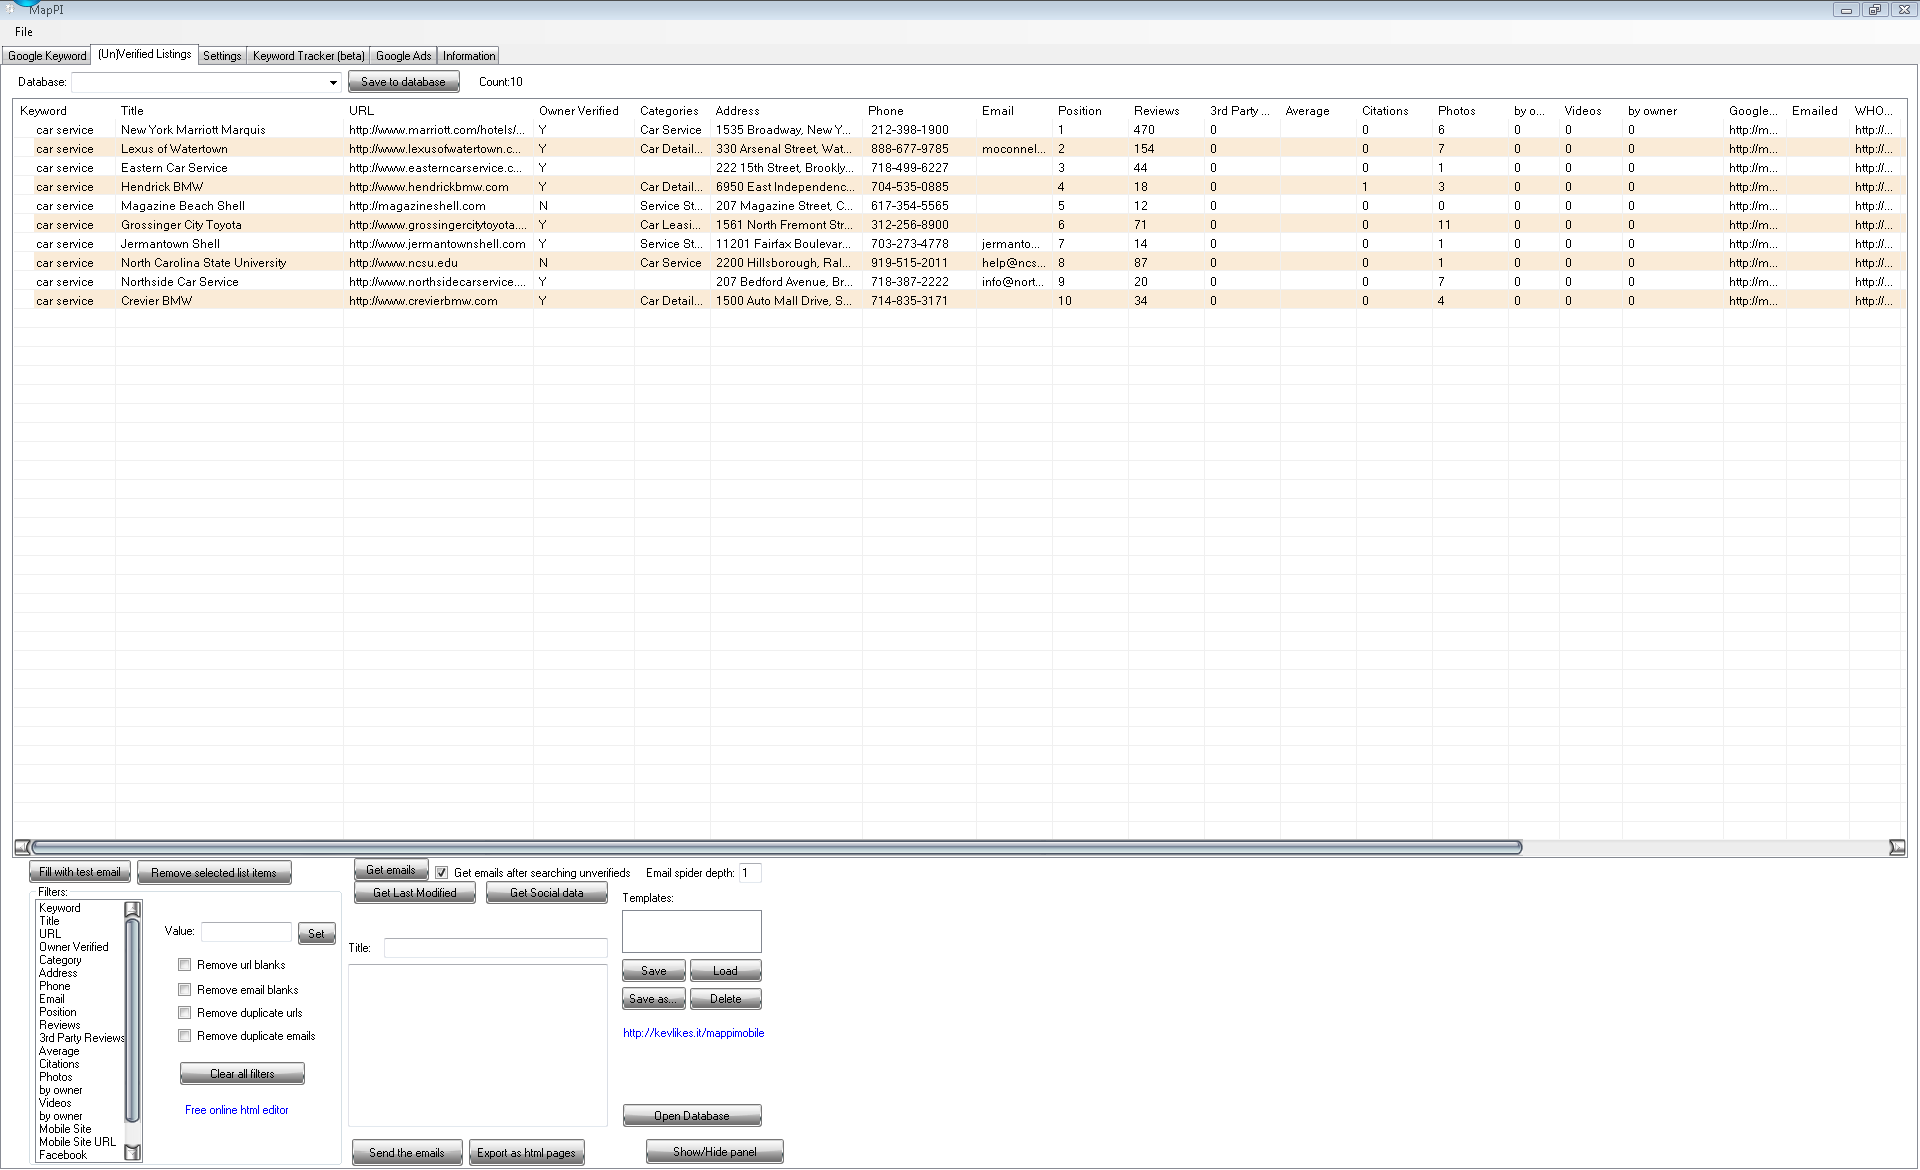
Task: Enable Remove url blanks checkbox
Action: click(184, 965)
